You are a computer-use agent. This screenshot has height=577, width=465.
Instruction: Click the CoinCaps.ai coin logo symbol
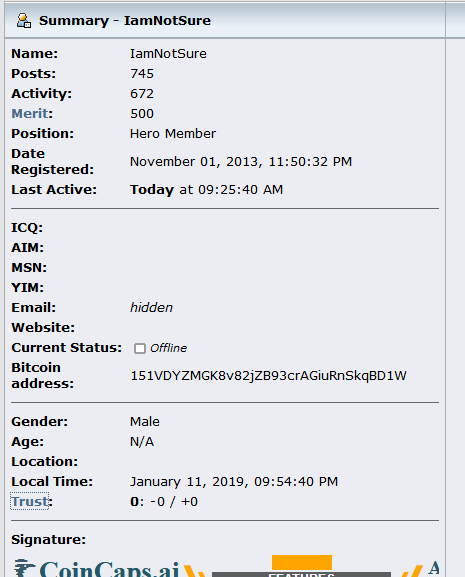click(25, 568)
